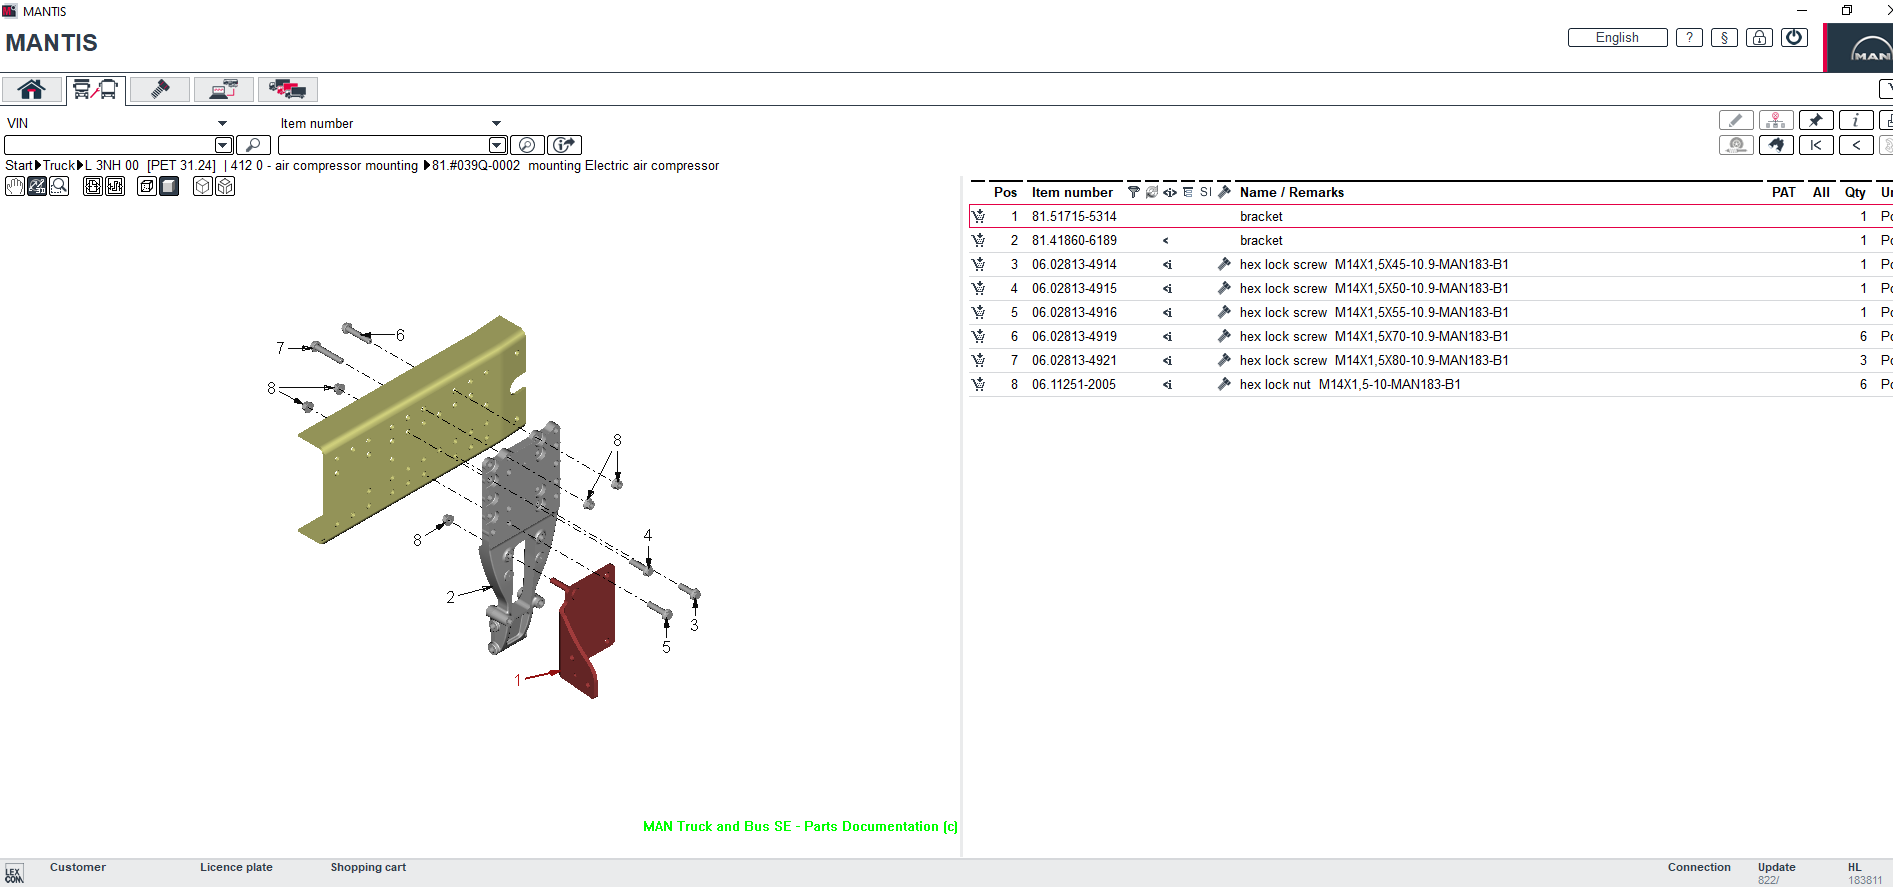Click the binoculars search icon

coord(1776,145)
